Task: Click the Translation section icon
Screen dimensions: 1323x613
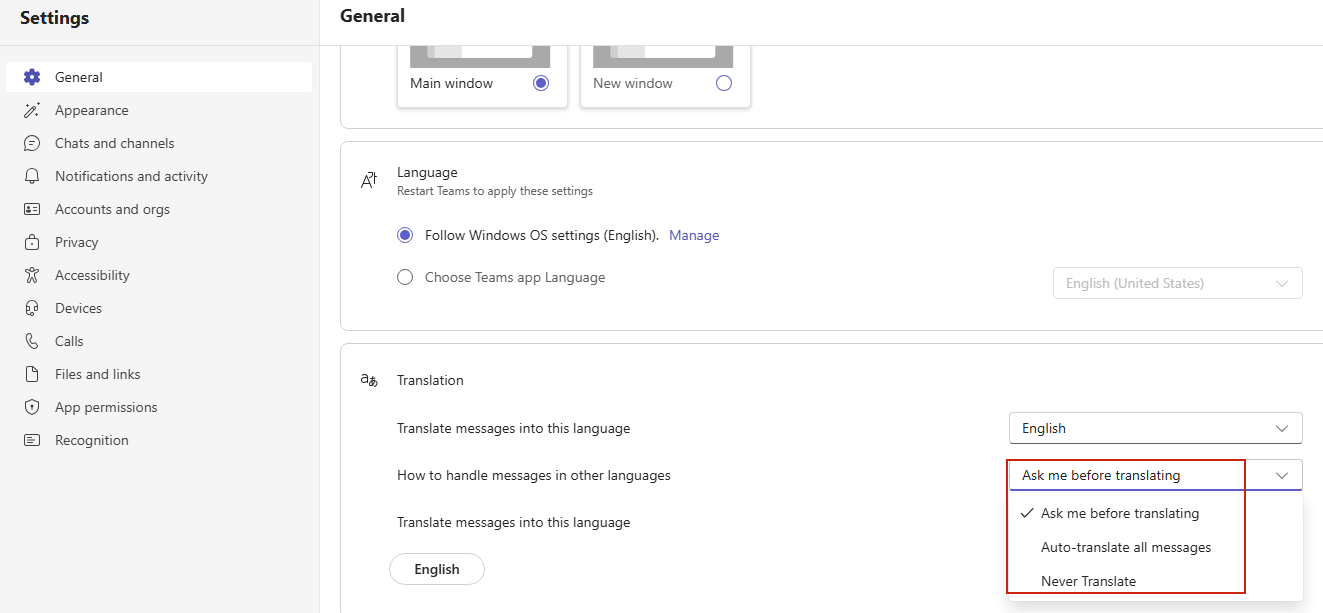Action: pyautogui.click(x=369, y=380)
